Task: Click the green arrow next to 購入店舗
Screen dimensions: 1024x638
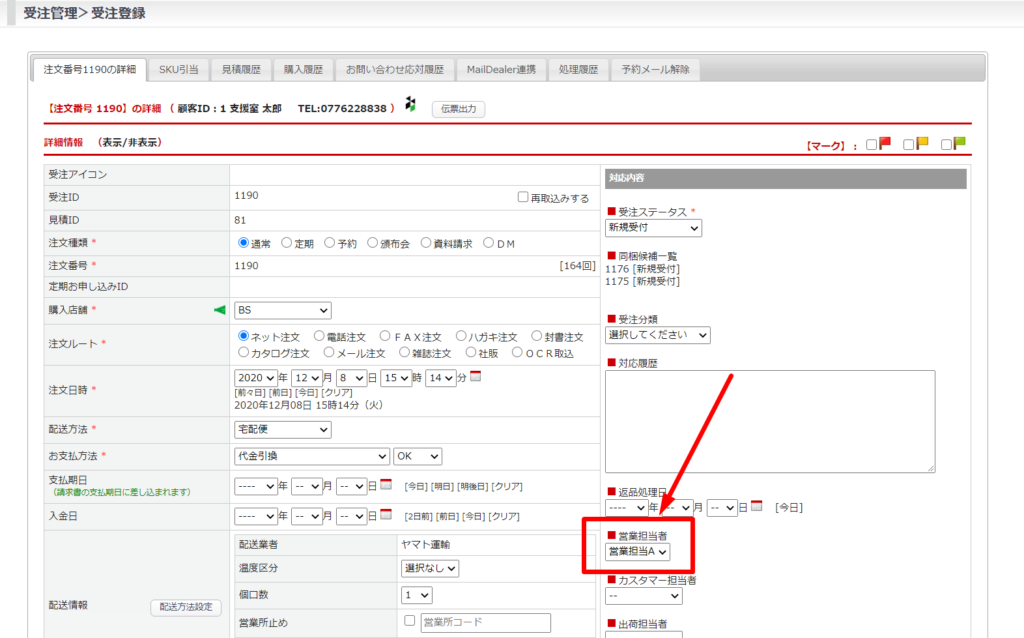Action: pos(220,310)
